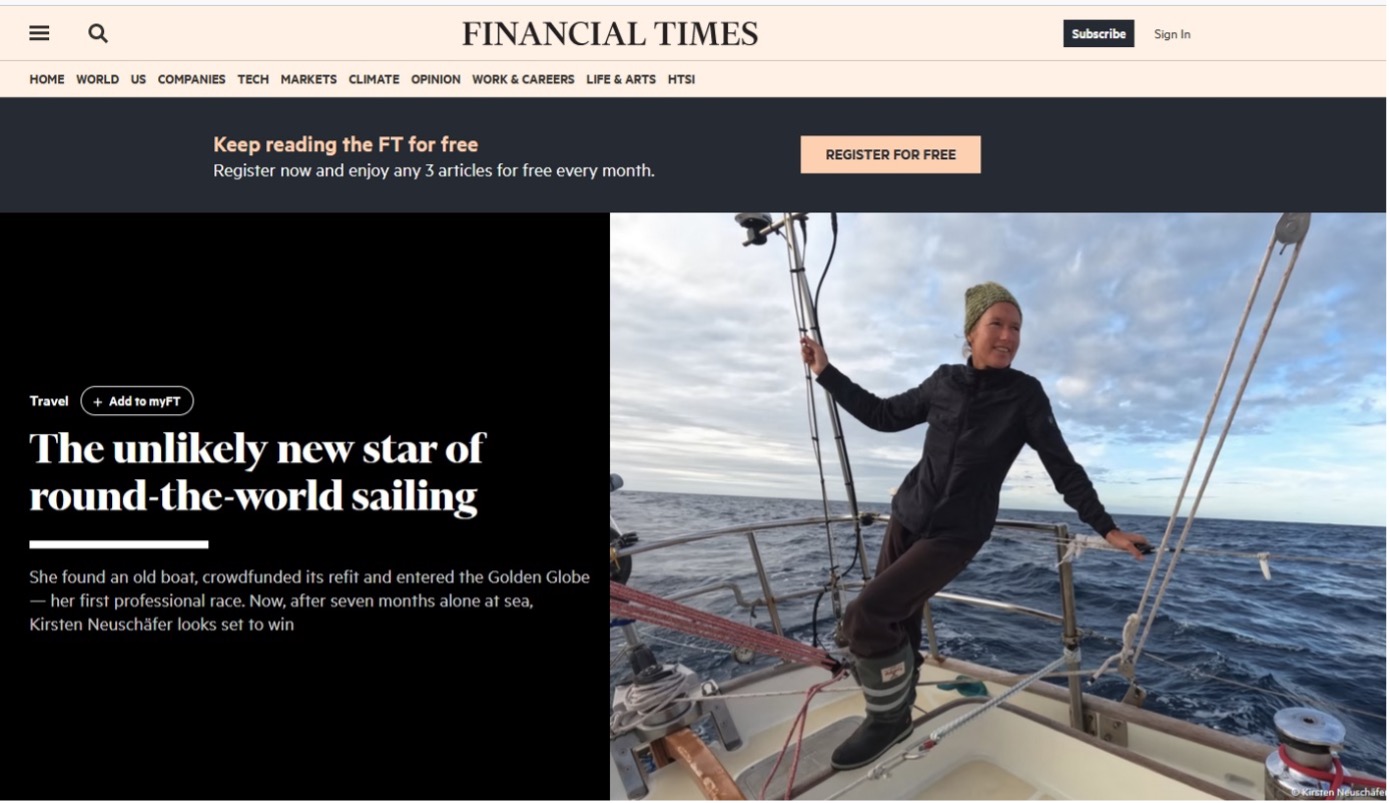
Task: Open the Sign In link
Action: click(1172, 34)
